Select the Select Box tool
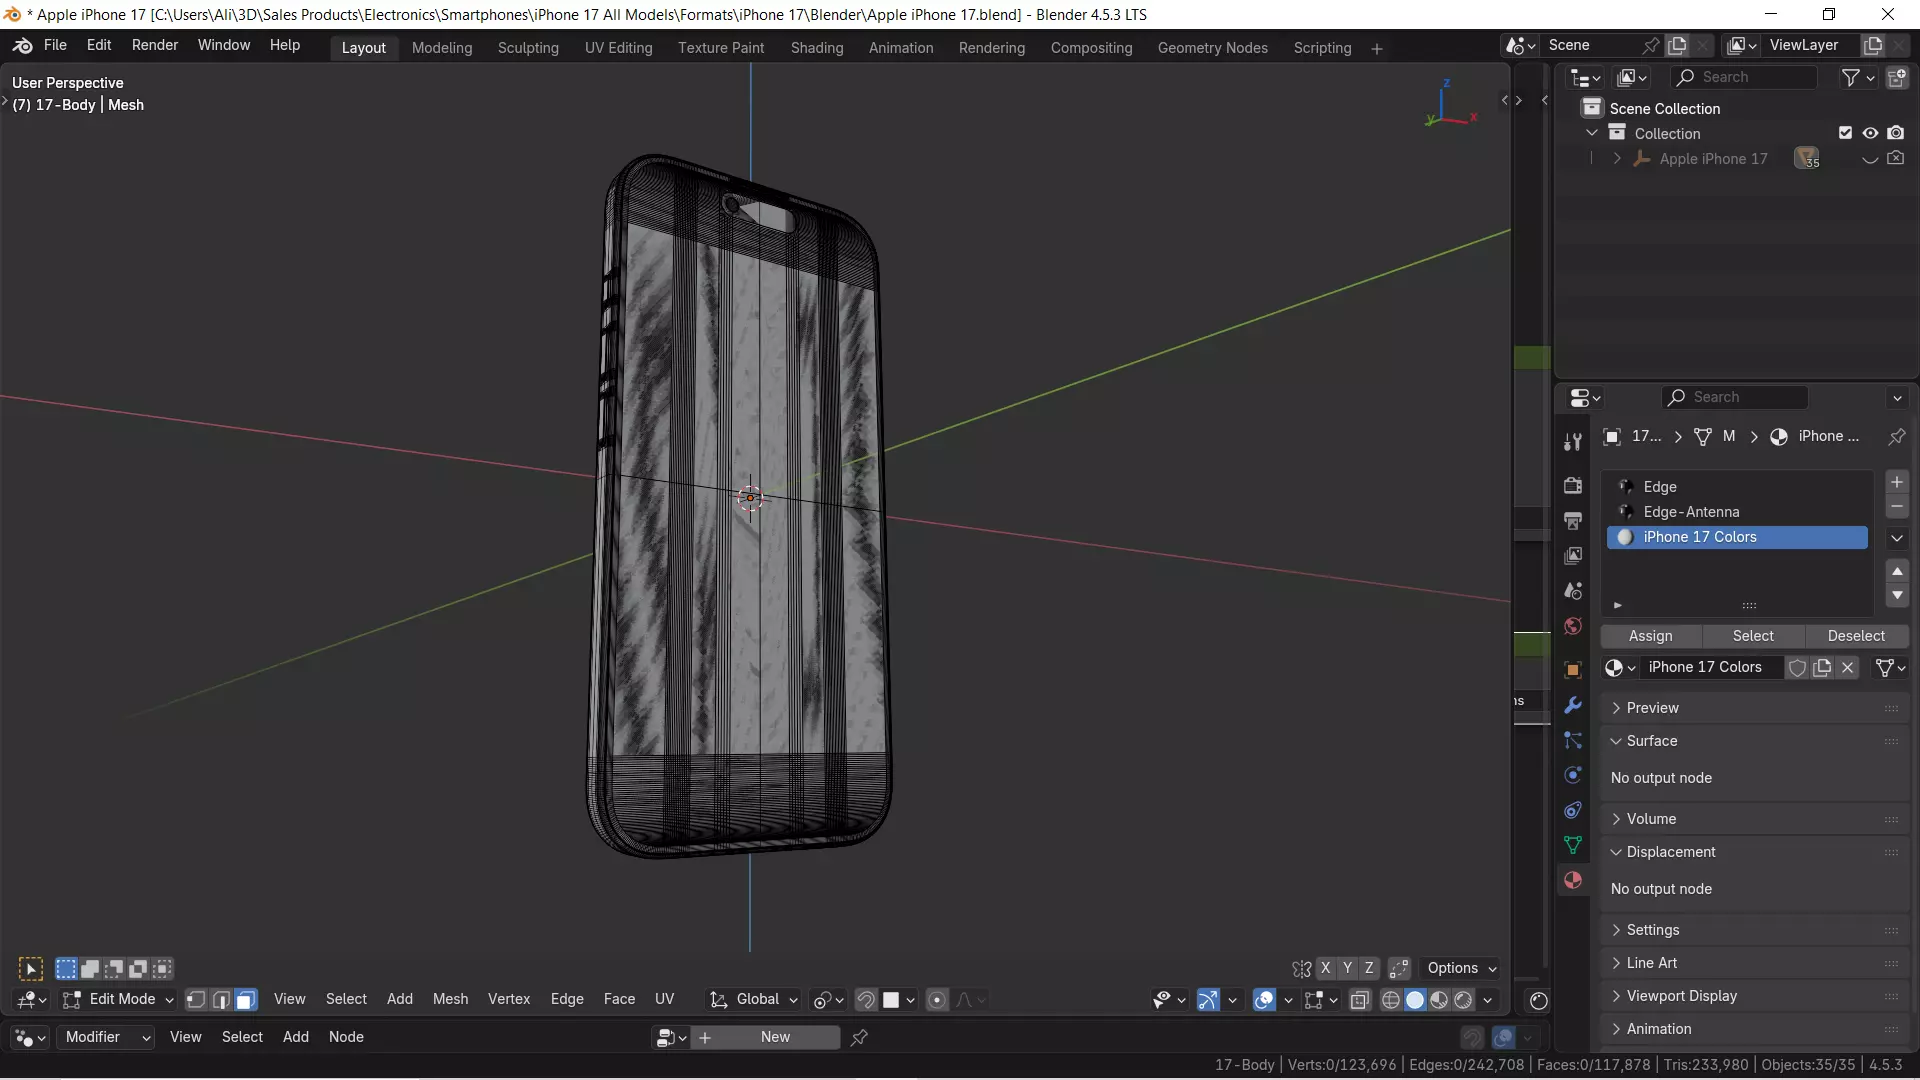1920x1080 pixels. pos(31,969)
